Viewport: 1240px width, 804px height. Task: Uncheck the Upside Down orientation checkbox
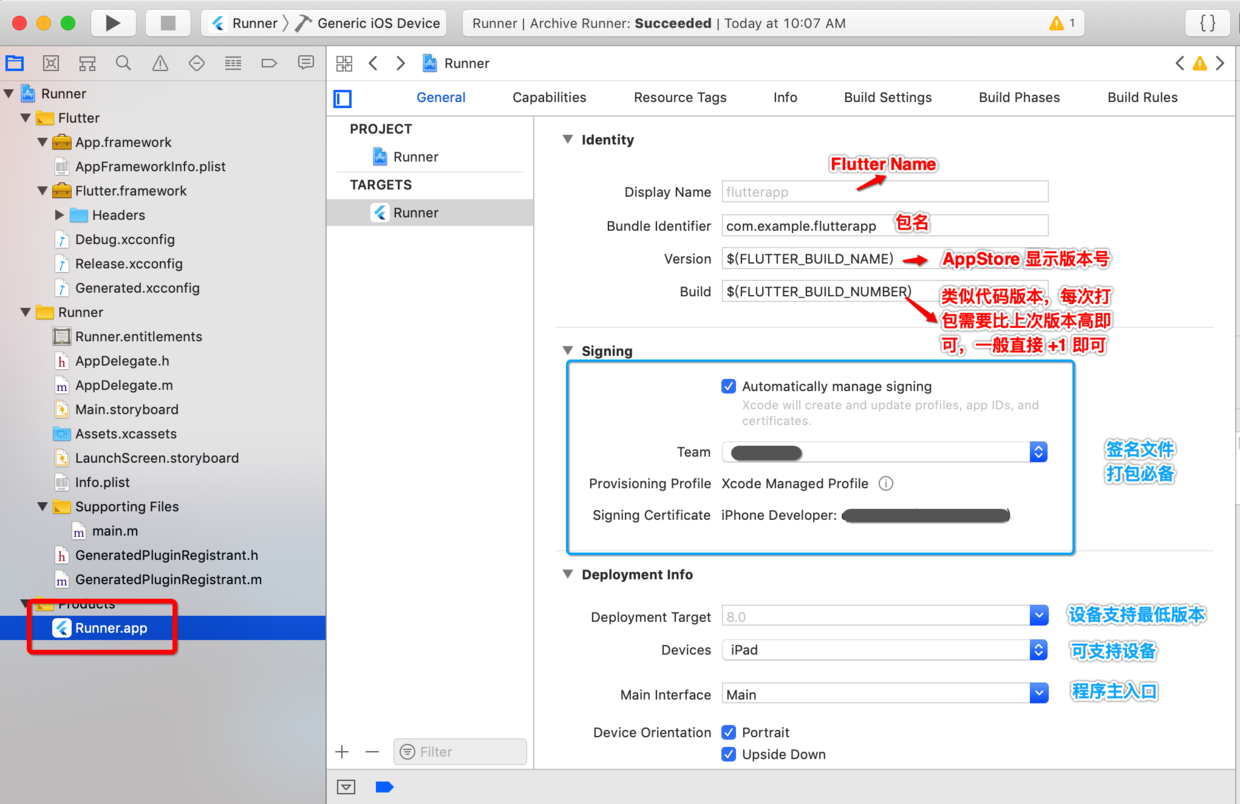[729, 755]
